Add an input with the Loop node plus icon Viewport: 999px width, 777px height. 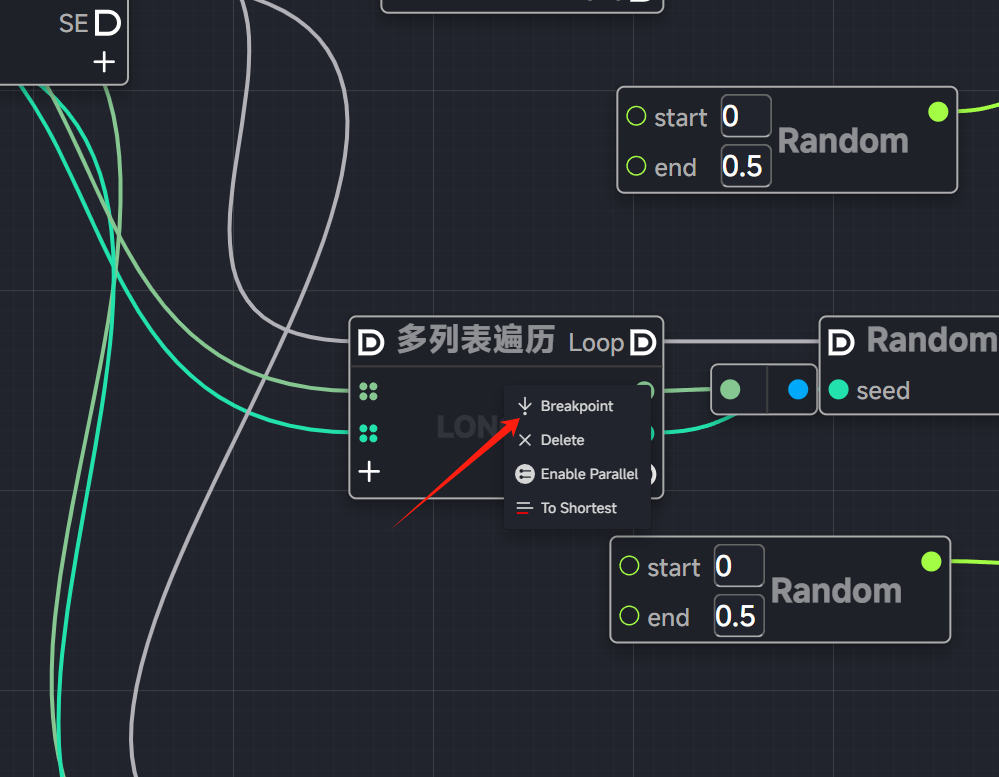[x=370, y=472]
